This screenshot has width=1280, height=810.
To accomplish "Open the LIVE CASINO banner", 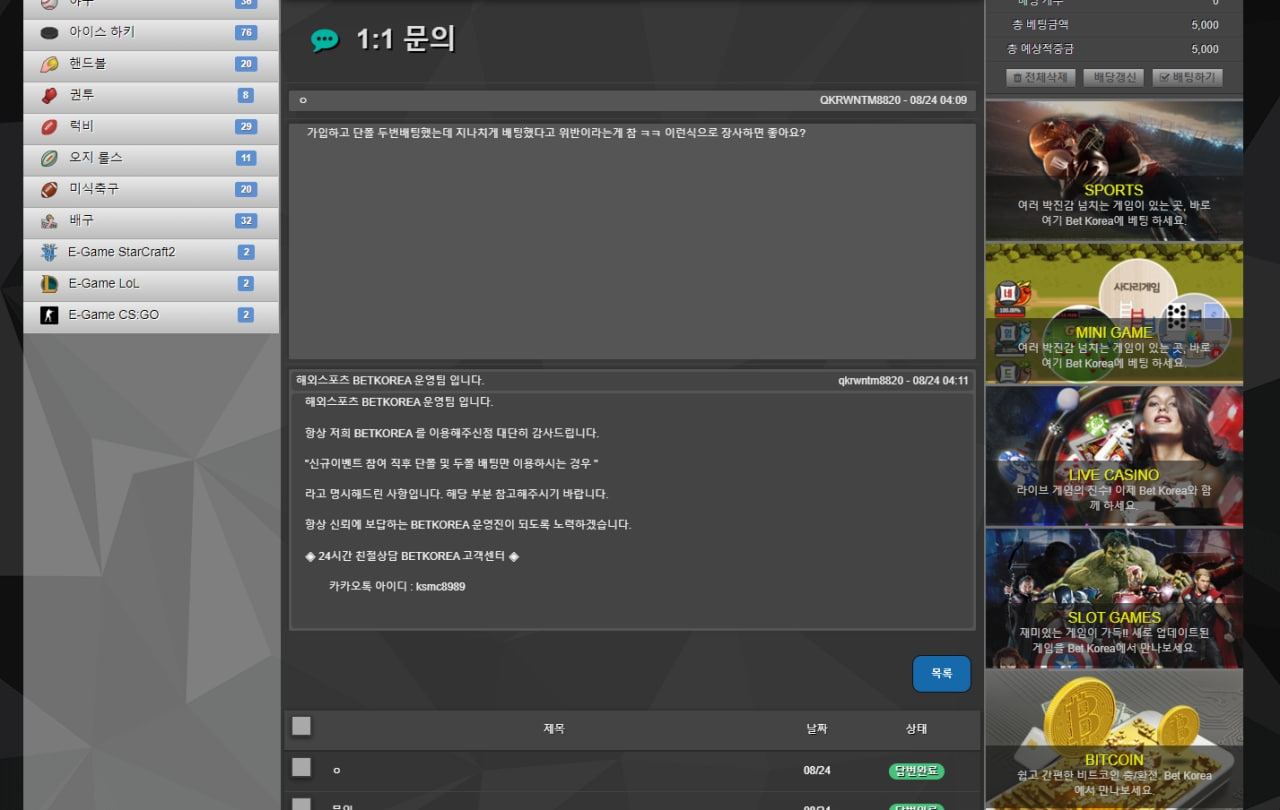I will (1114, 456).
